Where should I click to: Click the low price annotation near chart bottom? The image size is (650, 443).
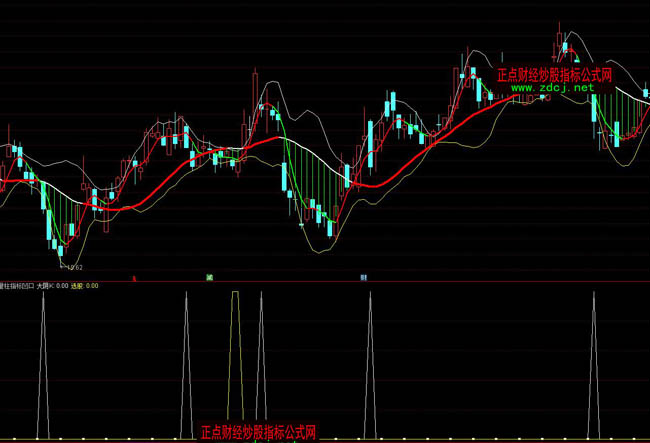(x=73, y=268)
